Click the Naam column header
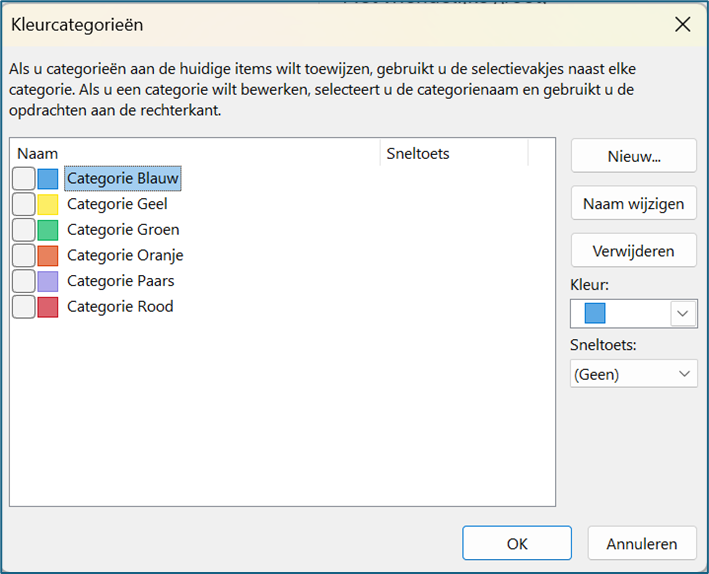This screenshot has height=574, width=709. 195,153
